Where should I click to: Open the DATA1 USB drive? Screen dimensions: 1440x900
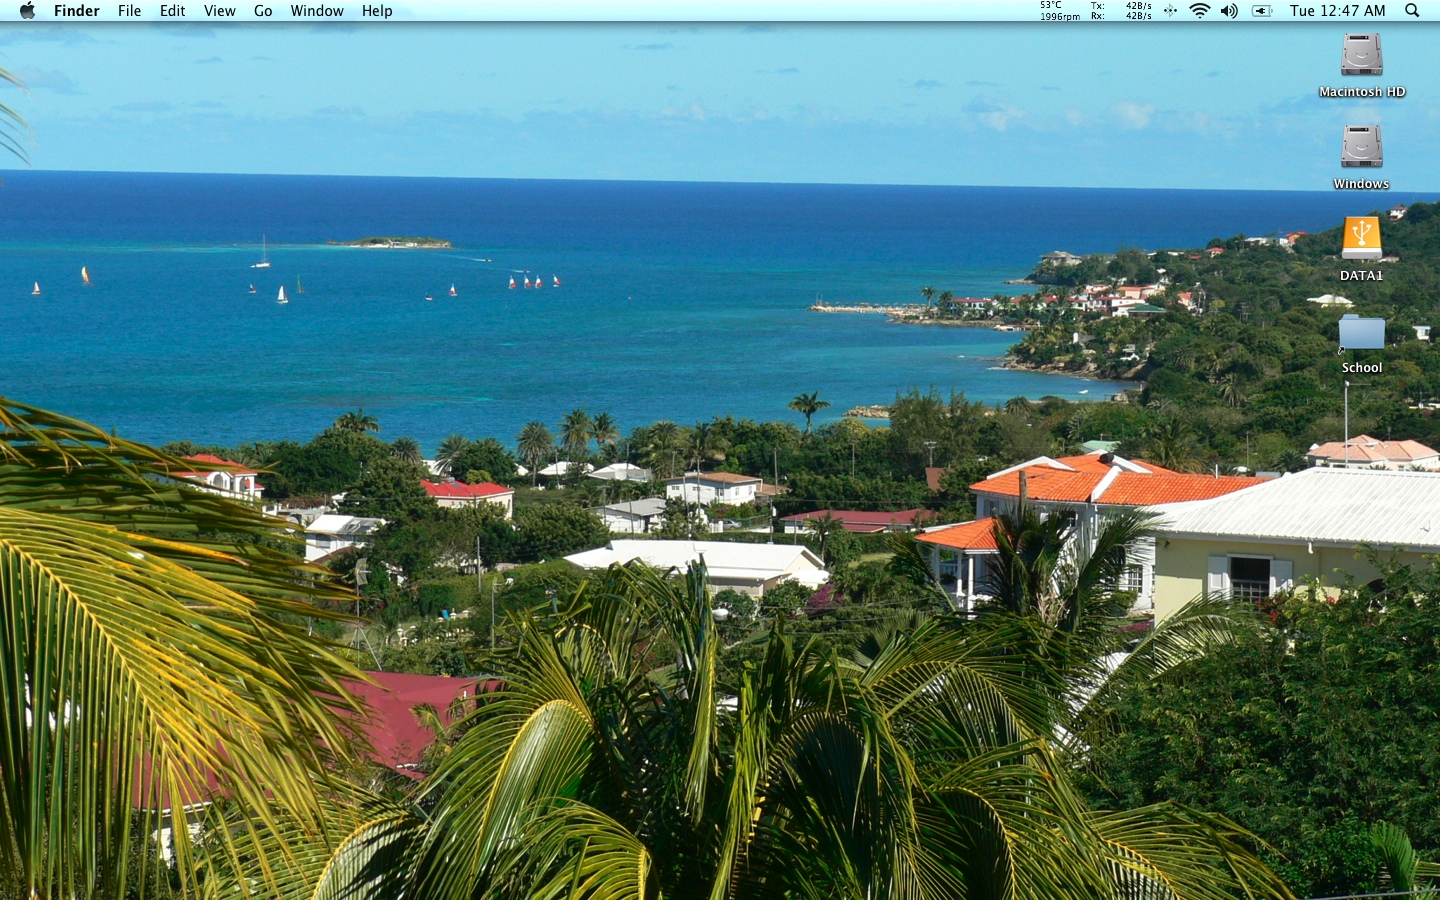pos(1360,241)
